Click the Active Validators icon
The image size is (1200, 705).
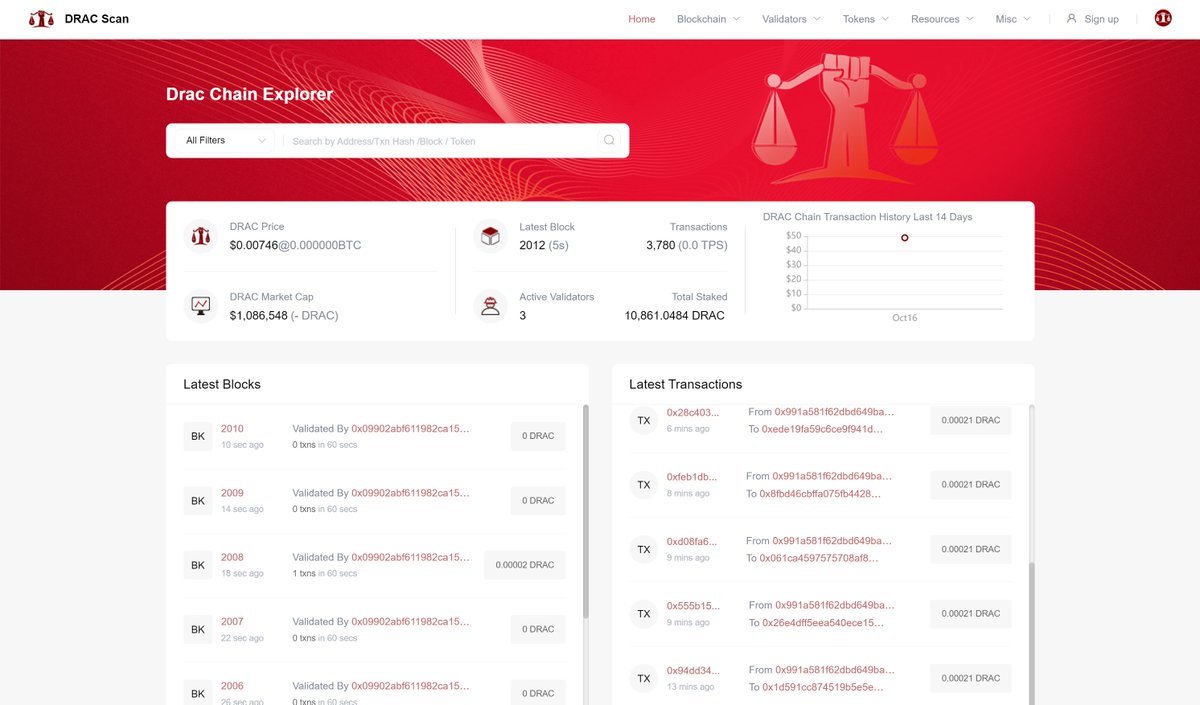(490, 306)
